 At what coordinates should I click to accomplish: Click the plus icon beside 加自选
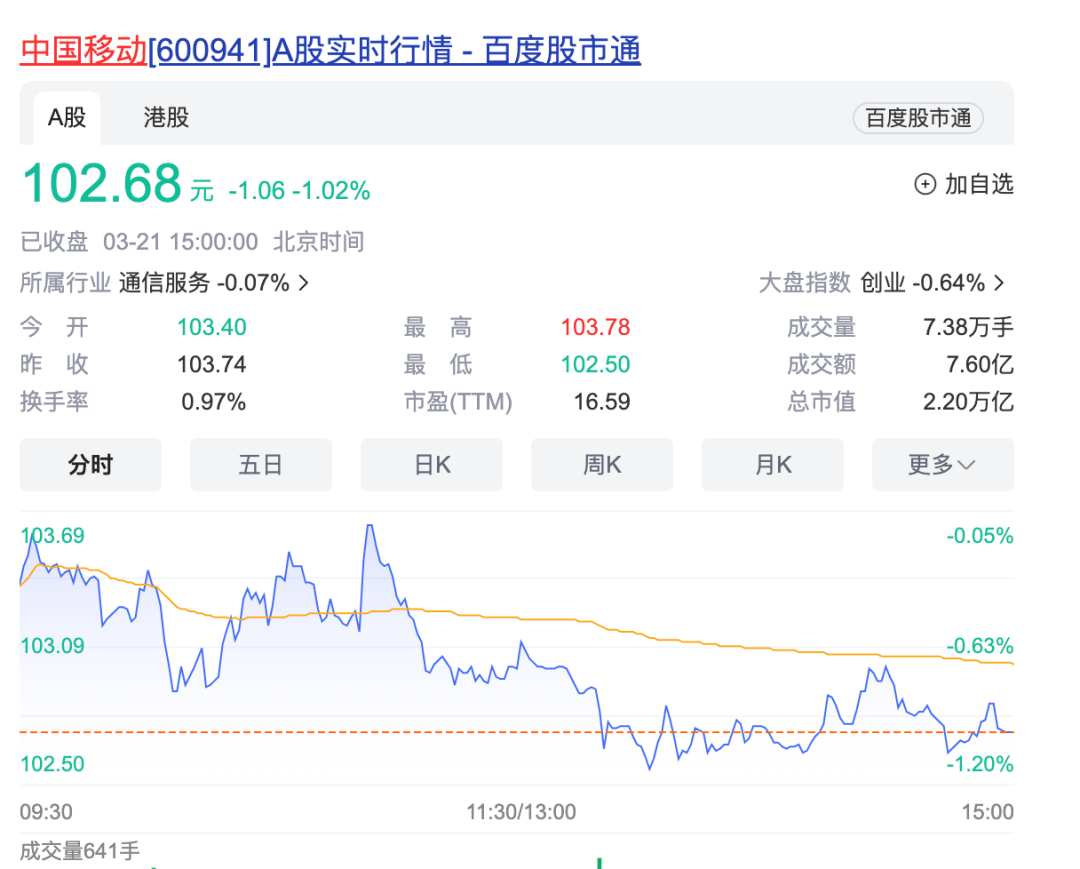click(925, 185)
